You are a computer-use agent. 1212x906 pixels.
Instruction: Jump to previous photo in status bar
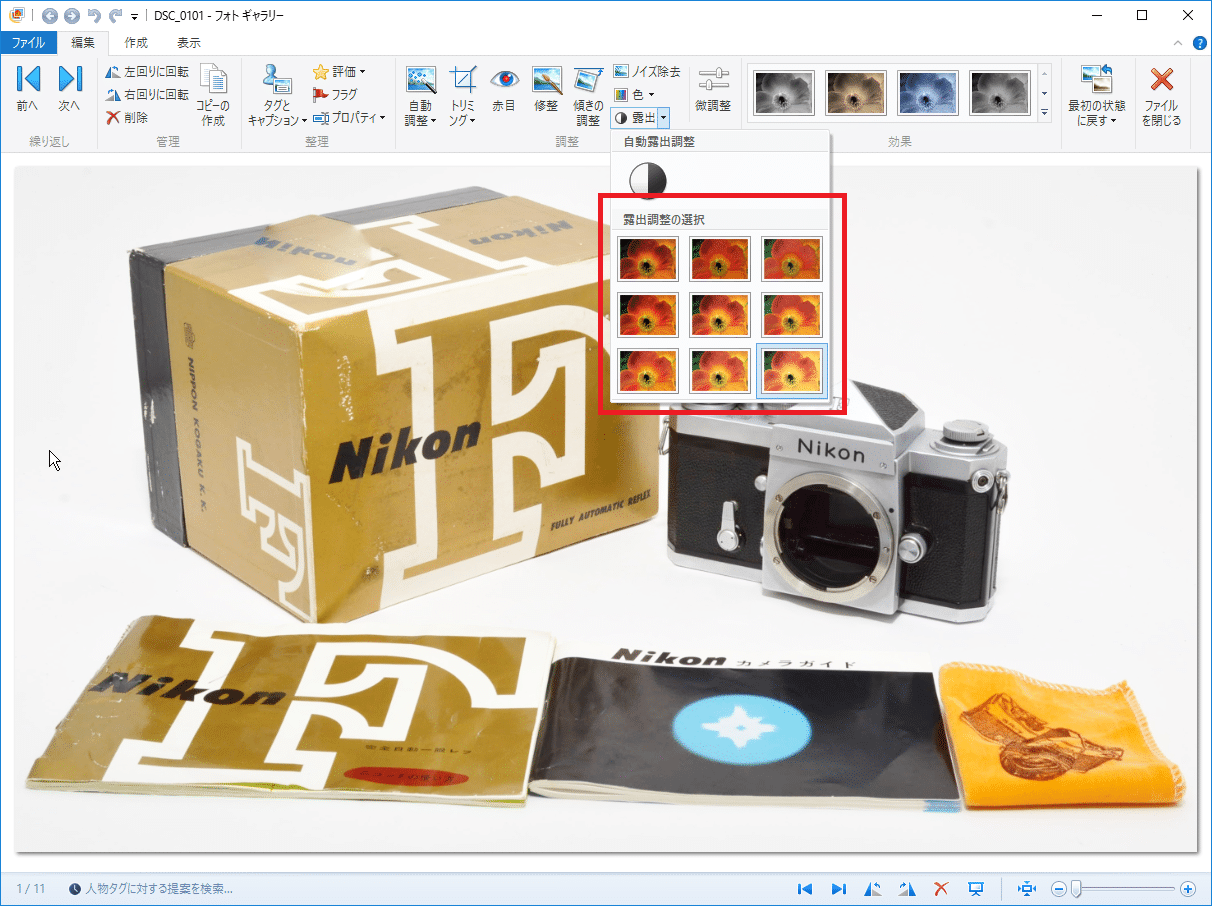pyautogui.click(x=804, y=888)
